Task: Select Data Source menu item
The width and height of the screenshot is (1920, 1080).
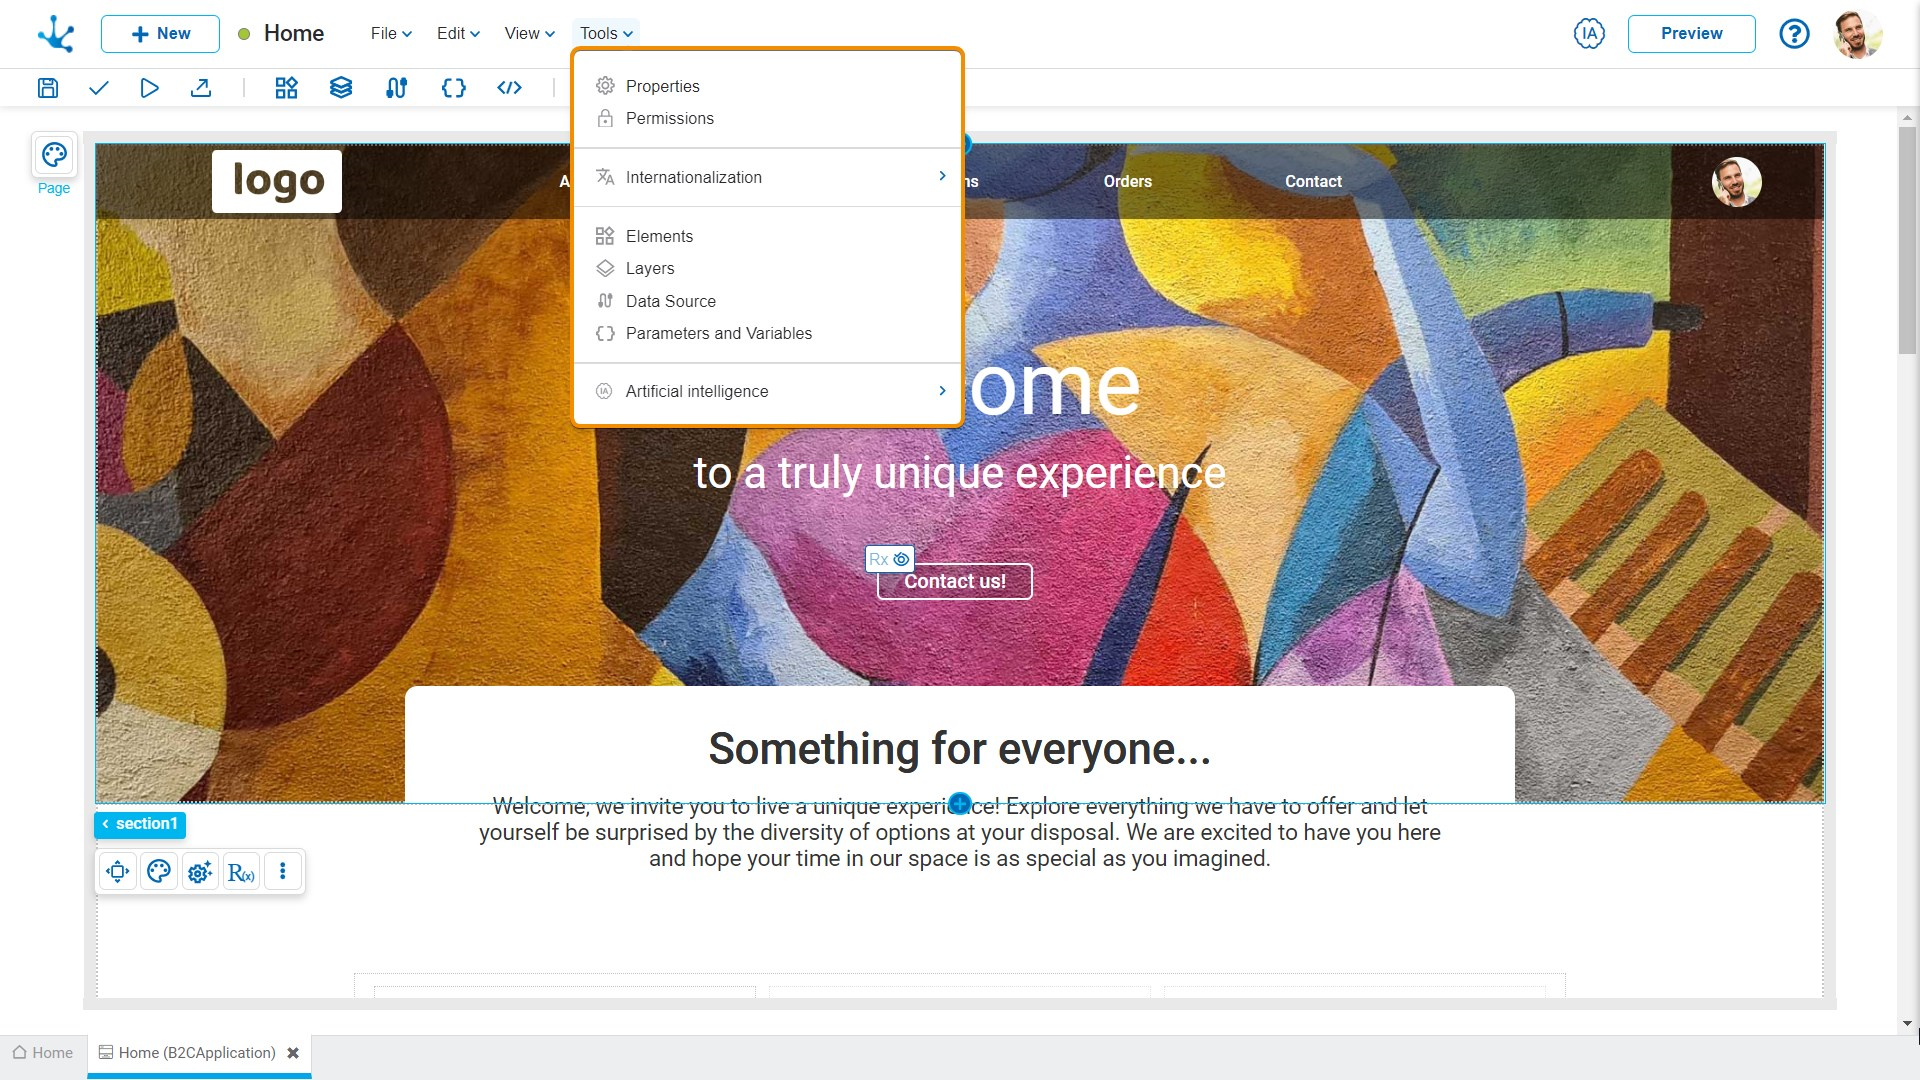Action: pos(670,301)
